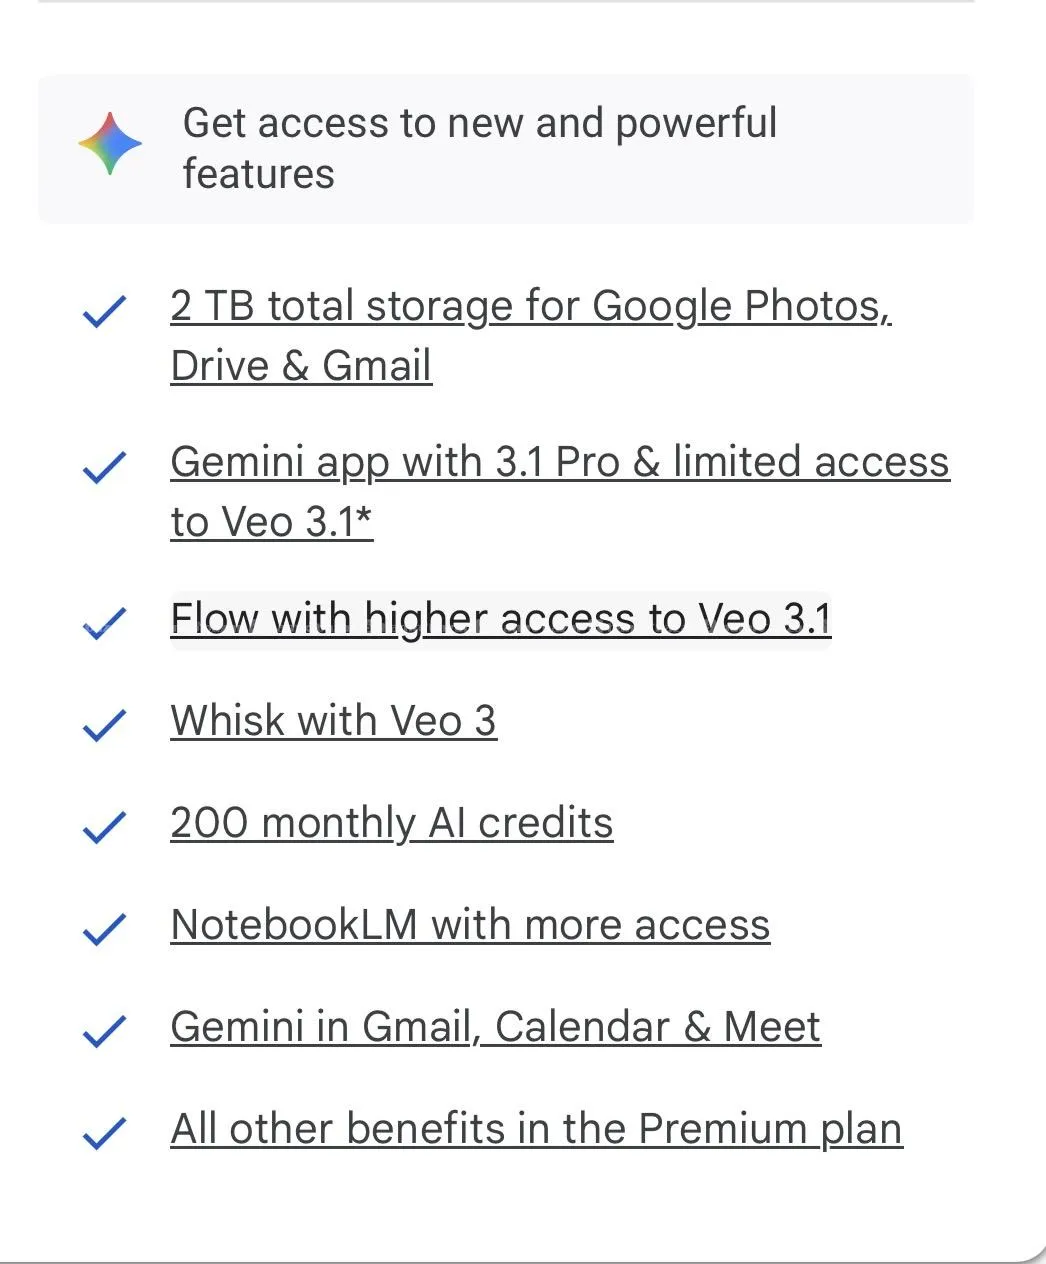Open Gemini app with 3.1 Pro link

pos(559,463)
